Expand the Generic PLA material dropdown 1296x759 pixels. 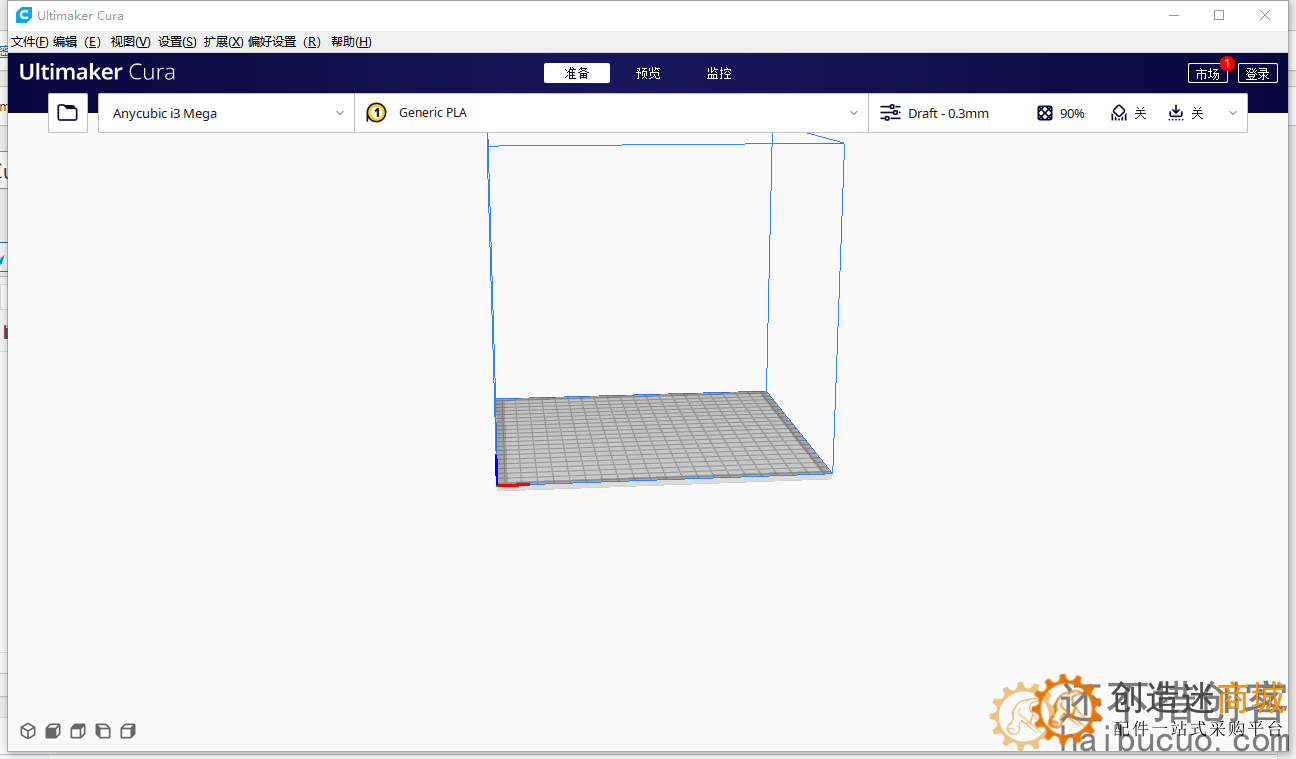[611, 113]
